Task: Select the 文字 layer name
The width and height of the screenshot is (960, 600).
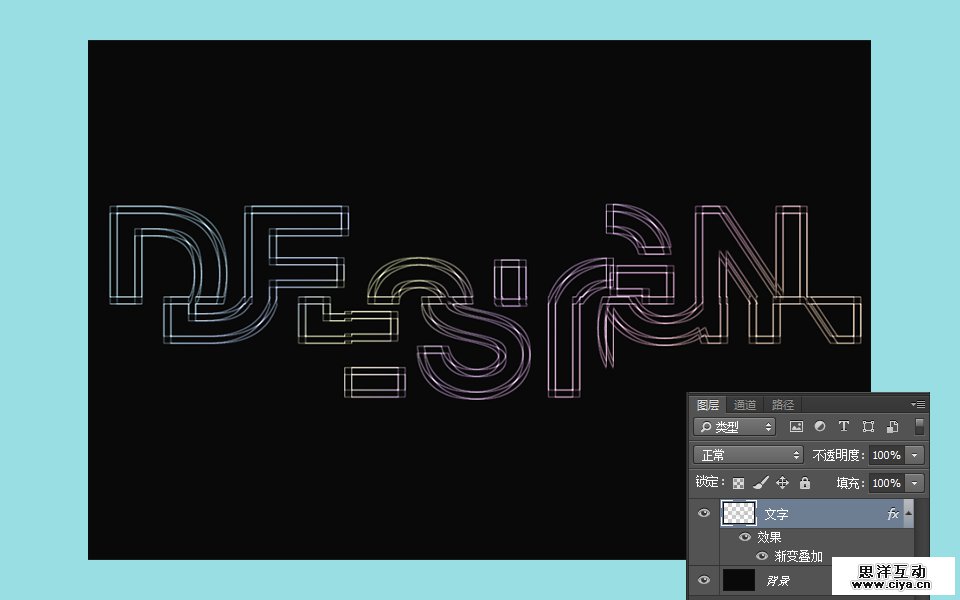Action: pos(776,514)
